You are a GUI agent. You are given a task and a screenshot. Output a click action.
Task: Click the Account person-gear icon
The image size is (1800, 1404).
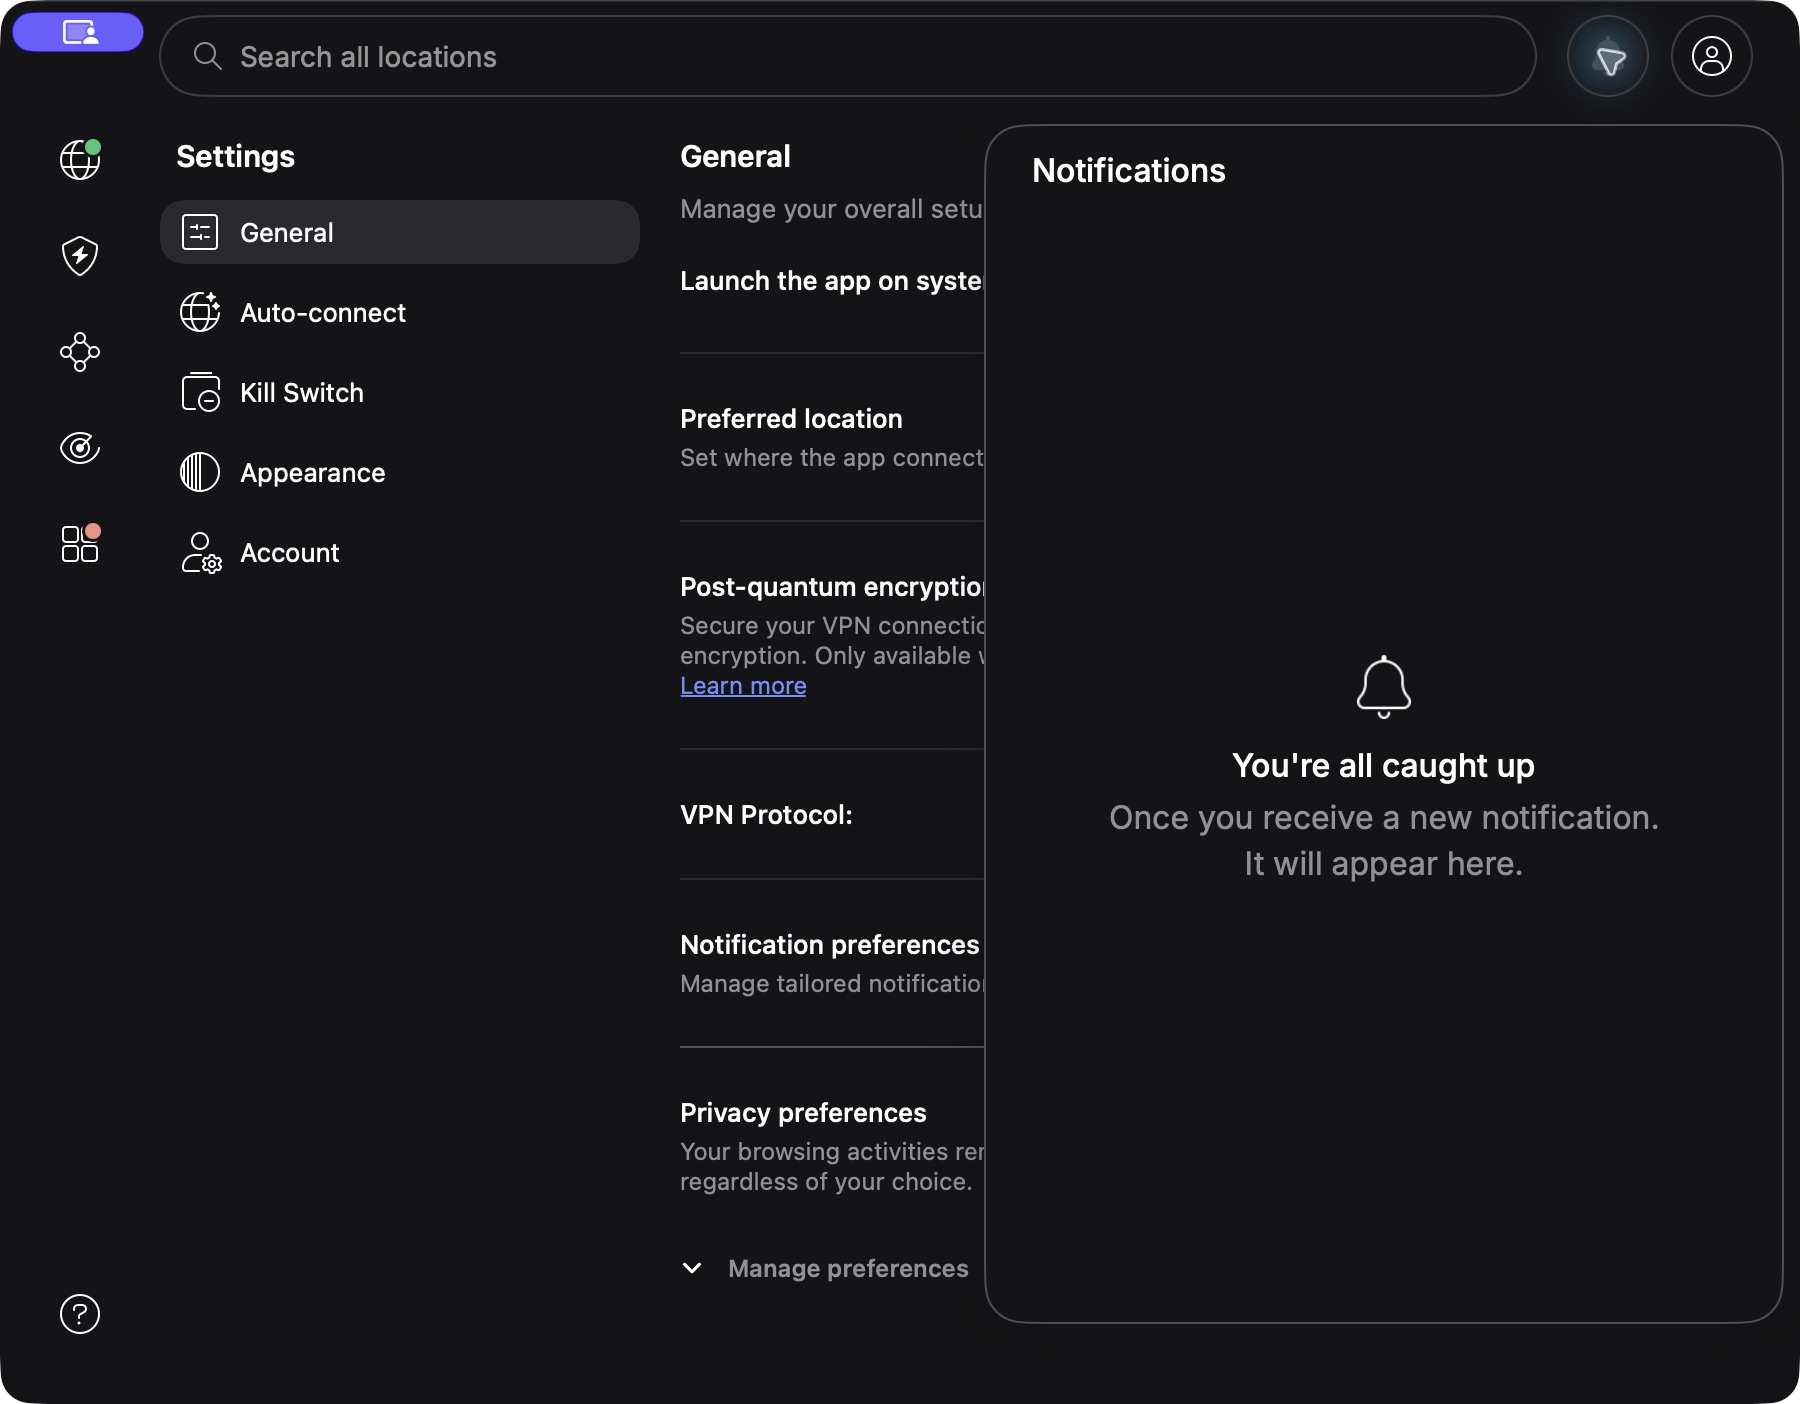point(201,552)
